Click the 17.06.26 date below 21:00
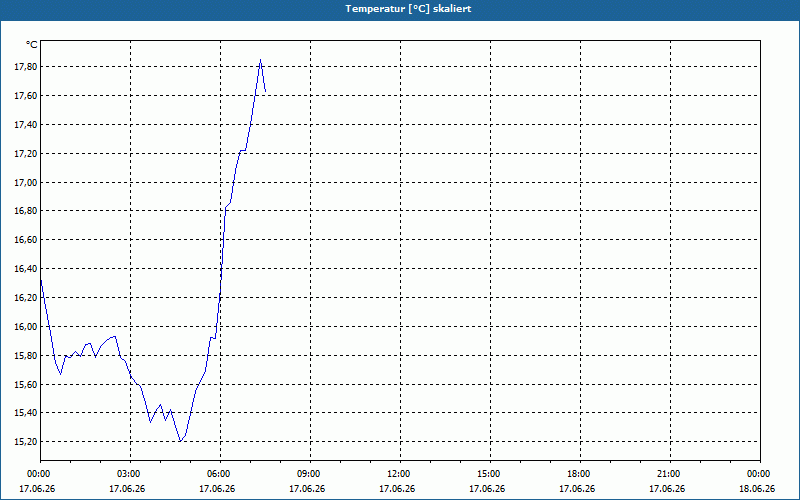The width and height of the screenshot is (800, 500). pos(667,488)
